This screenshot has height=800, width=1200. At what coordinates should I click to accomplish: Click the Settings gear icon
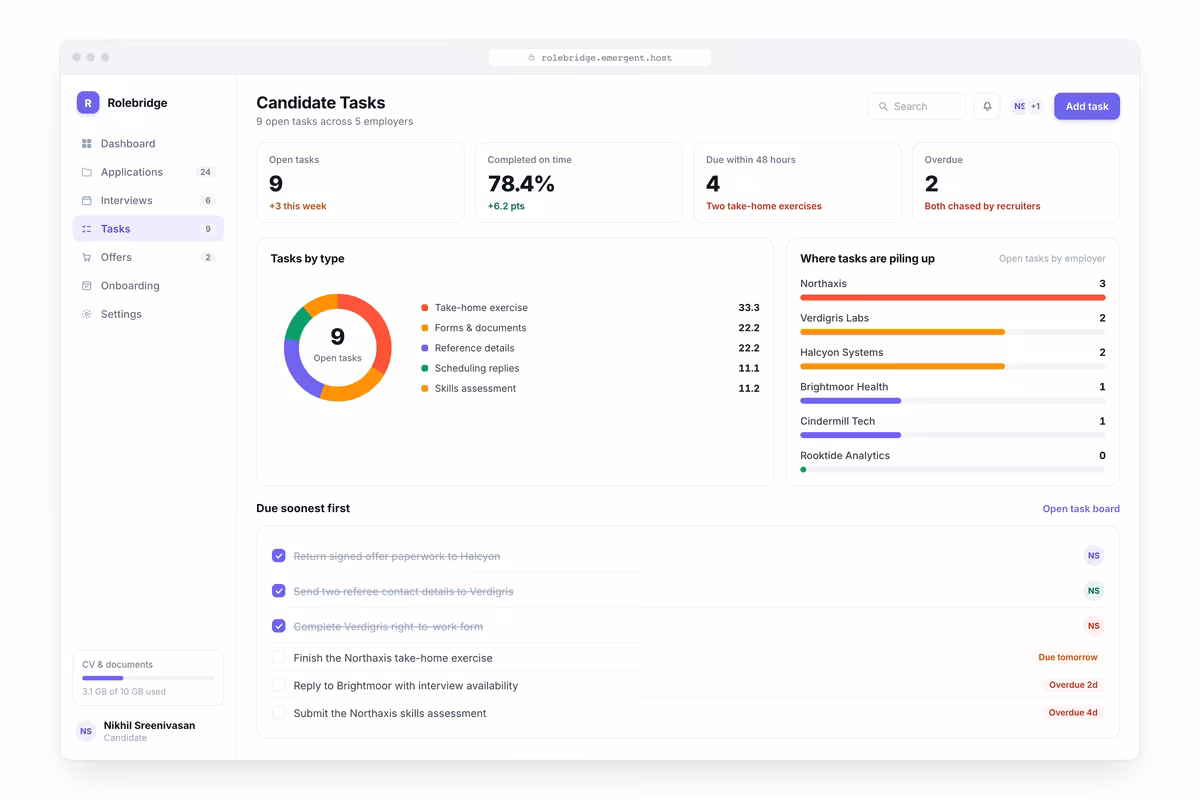(x=87, y=314)
